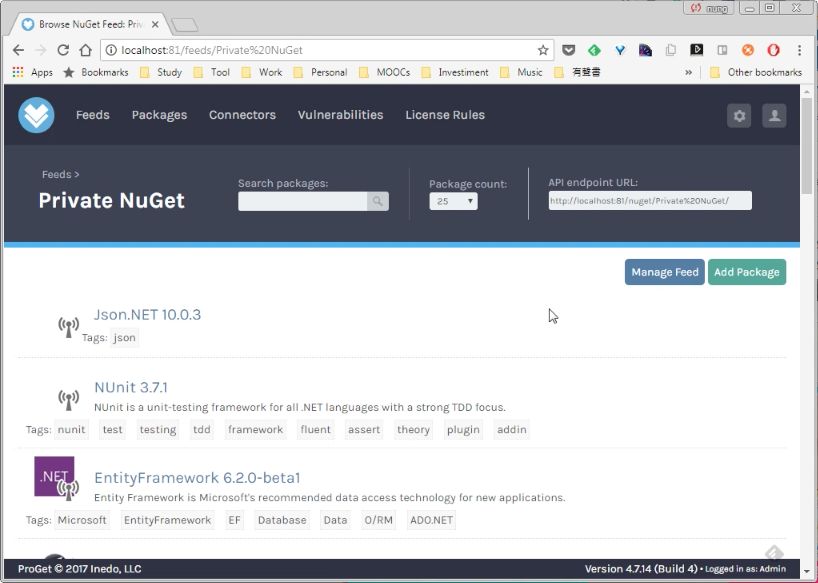Click the black square play extension icon
The image size is (818, 583).
[x=696, y=50]
